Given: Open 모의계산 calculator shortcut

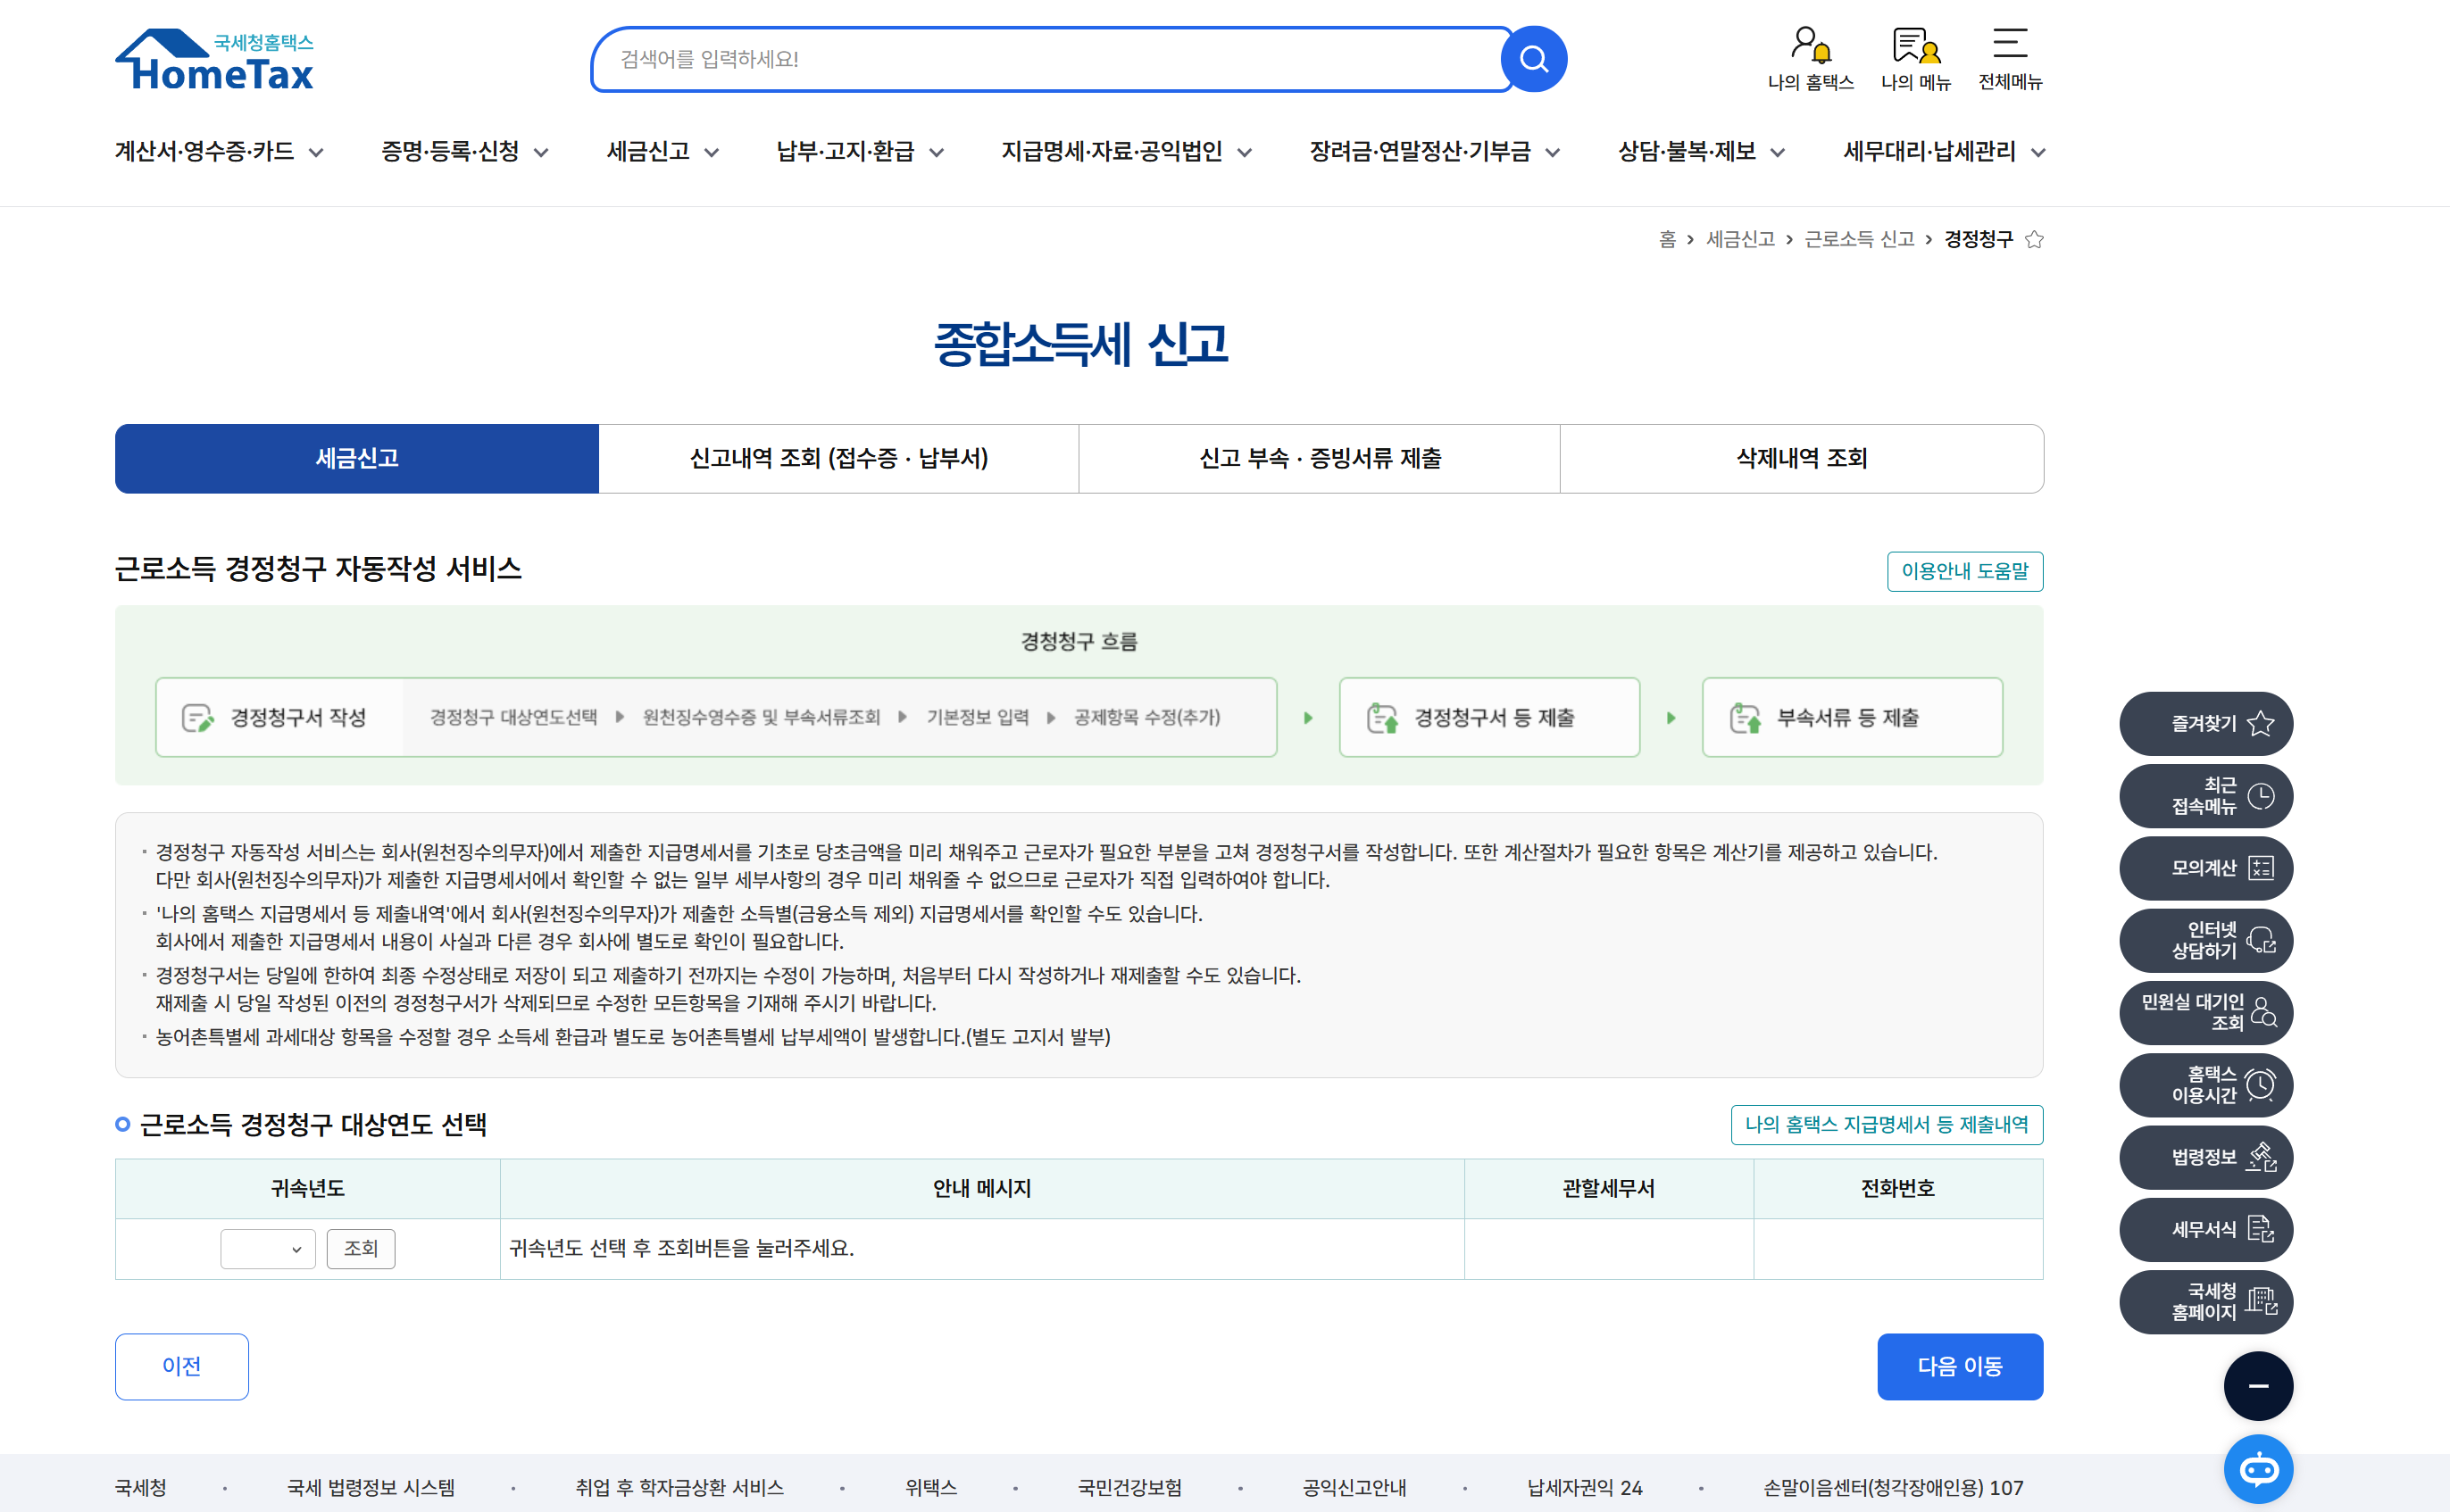Looking at the screenshot, I should pos(2205,868).
